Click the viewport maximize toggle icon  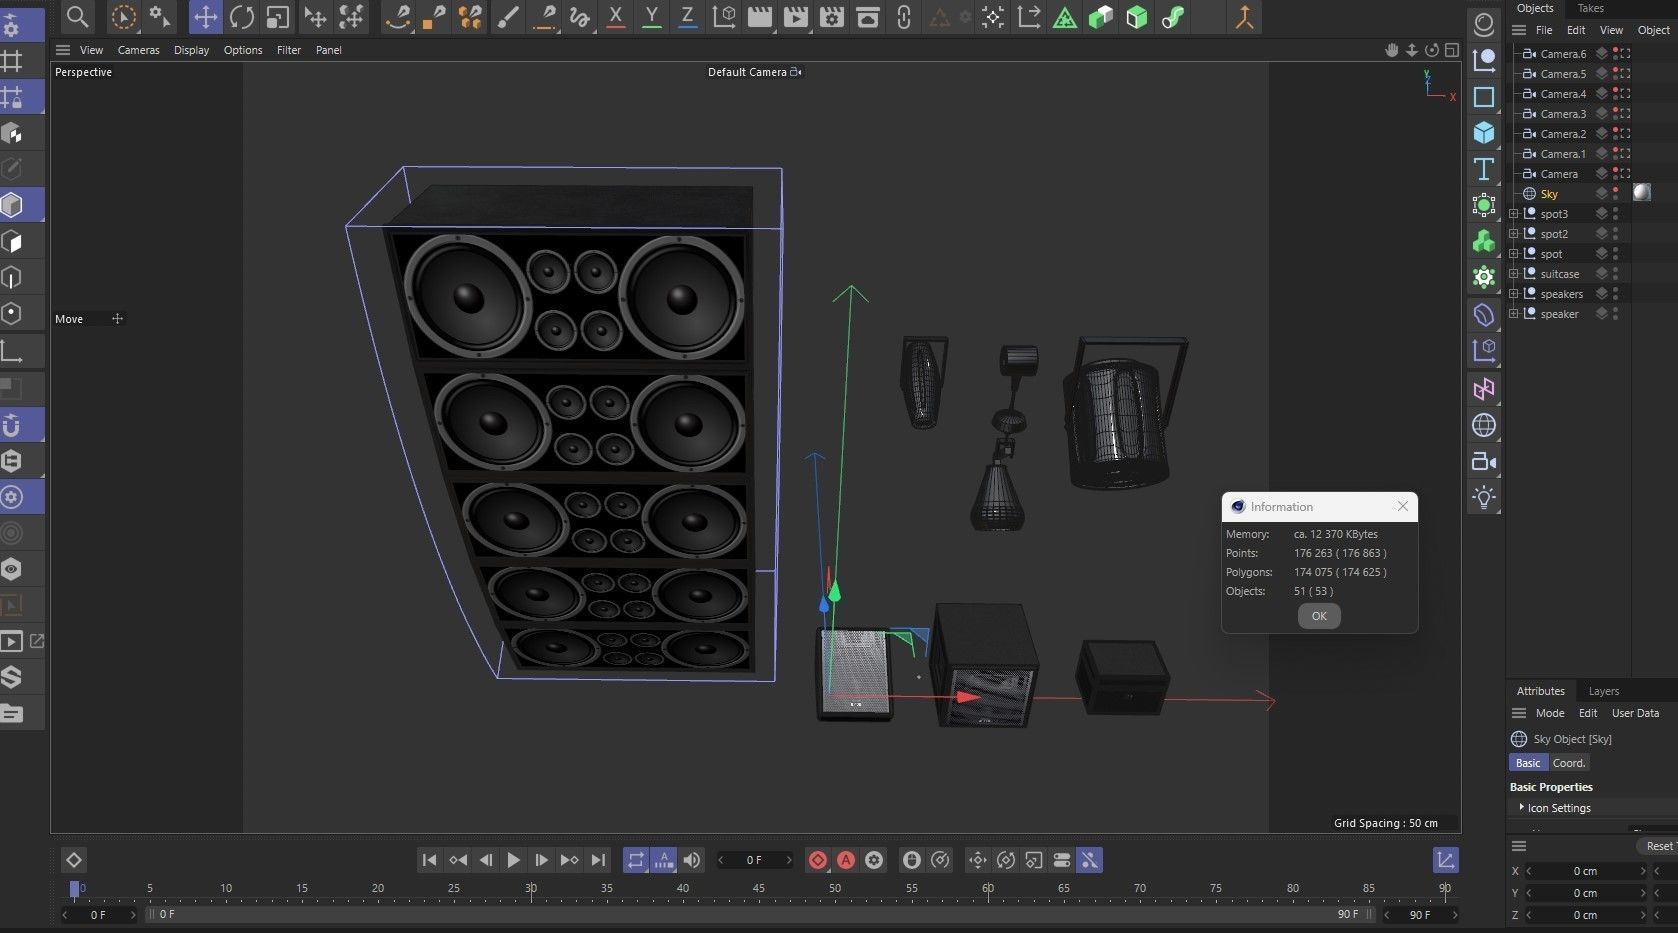[1452, 49]
